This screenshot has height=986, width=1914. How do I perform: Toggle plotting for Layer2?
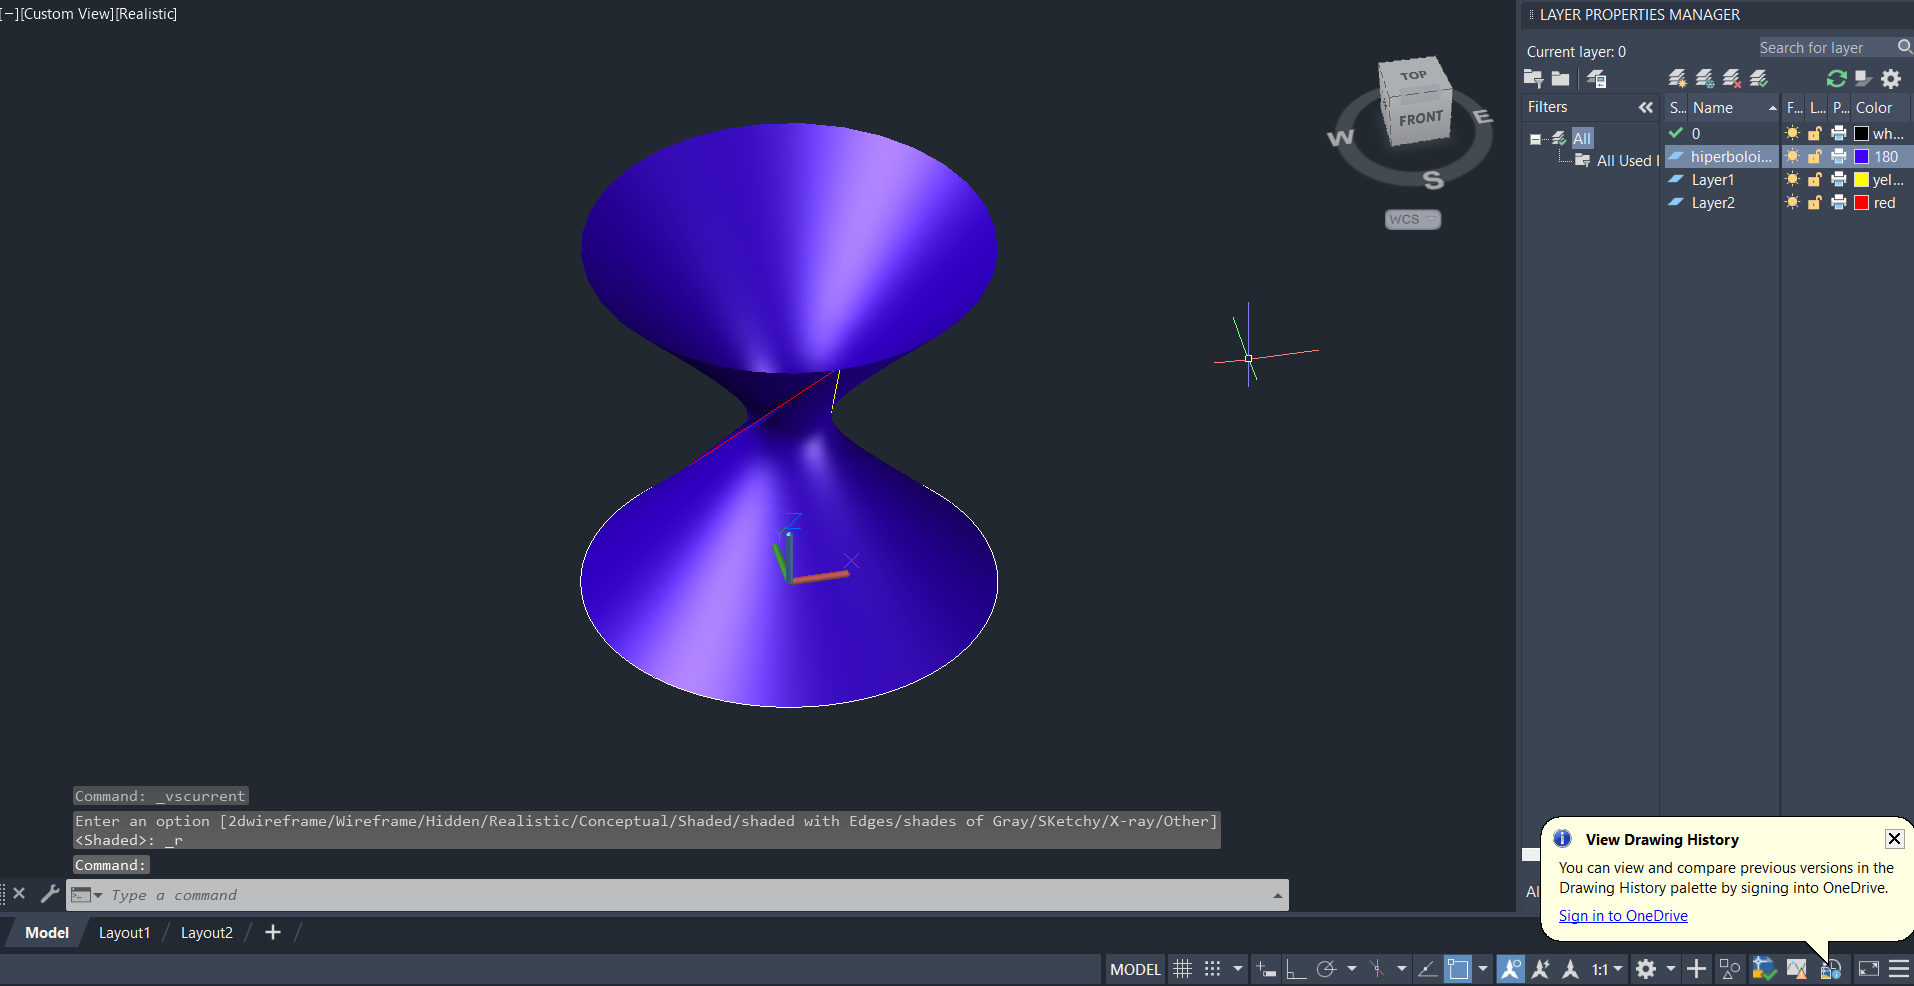pyautogui.click(x=1838, y=202)
